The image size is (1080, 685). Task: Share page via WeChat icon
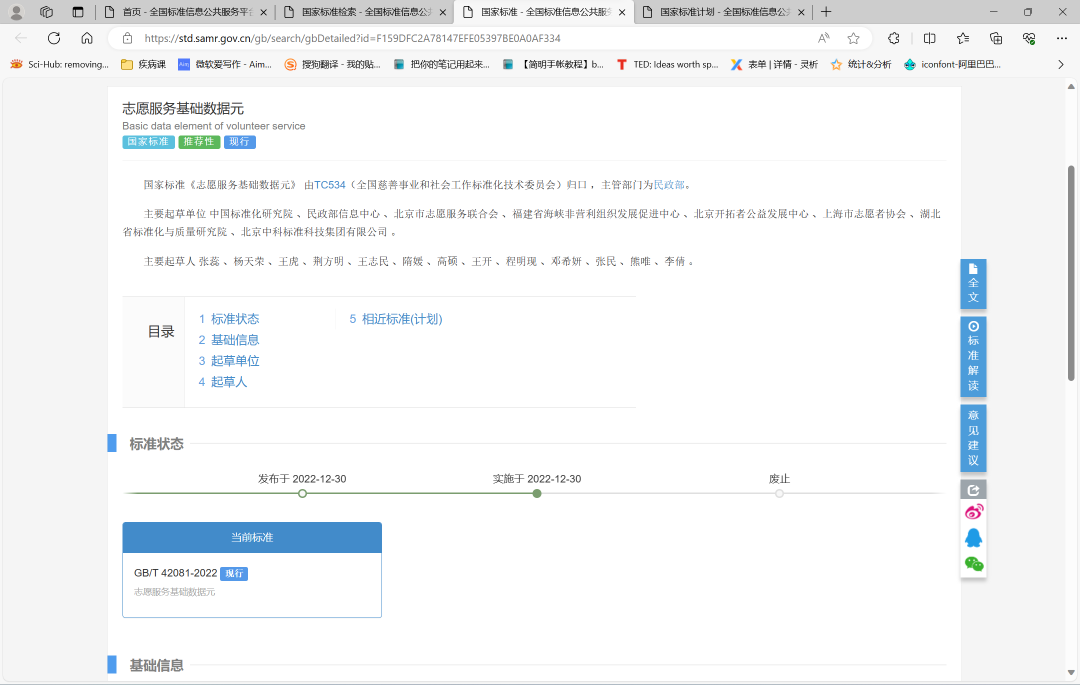[973, 564]
